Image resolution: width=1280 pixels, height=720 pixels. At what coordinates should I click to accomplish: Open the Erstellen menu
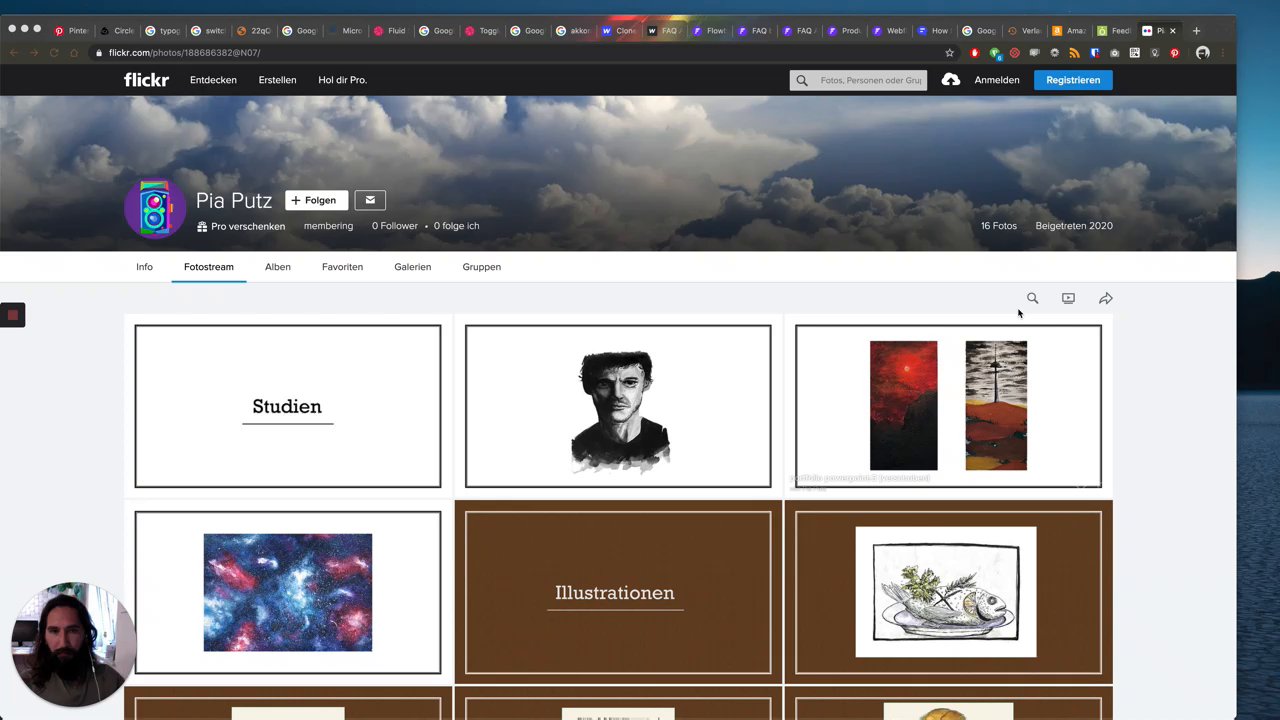(x=277, y=80)
